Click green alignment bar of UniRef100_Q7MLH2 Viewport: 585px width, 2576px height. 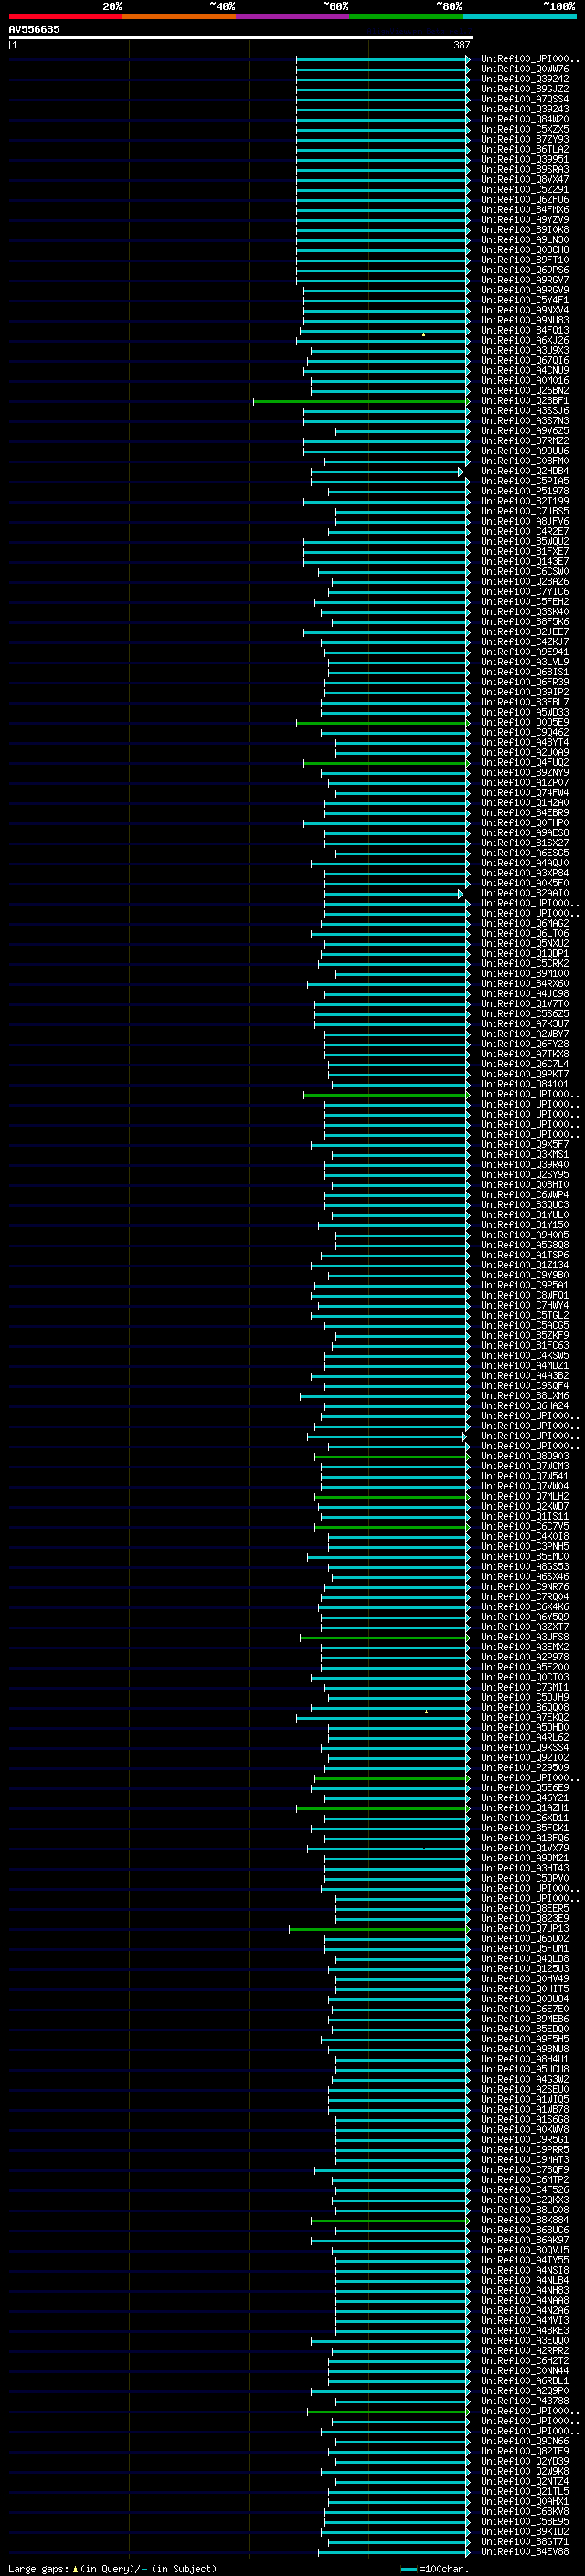pyautogui.click(x=392, y=1496)
